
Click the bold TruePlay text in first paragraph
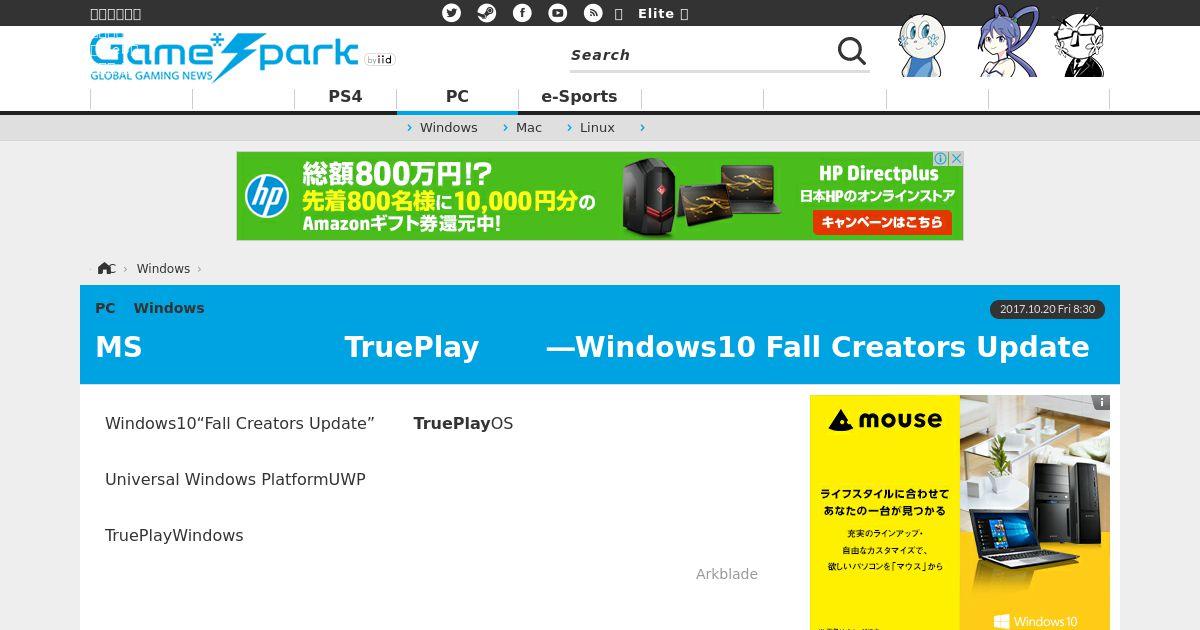click(452, 424)
